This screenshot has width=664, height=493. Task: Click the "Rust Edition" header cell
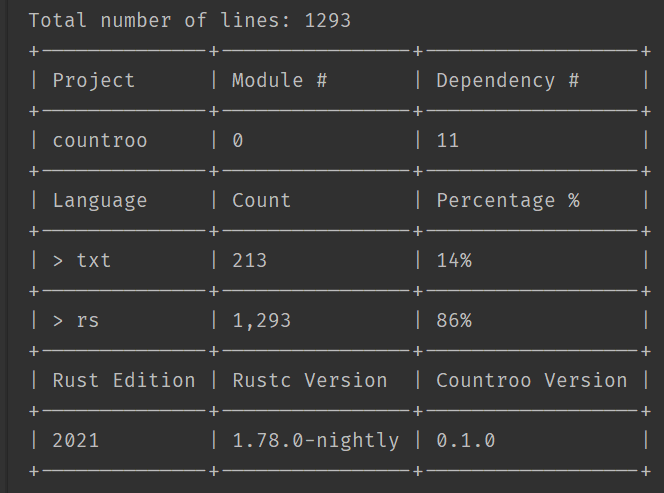pyautogui.click(x=123, y=380)
